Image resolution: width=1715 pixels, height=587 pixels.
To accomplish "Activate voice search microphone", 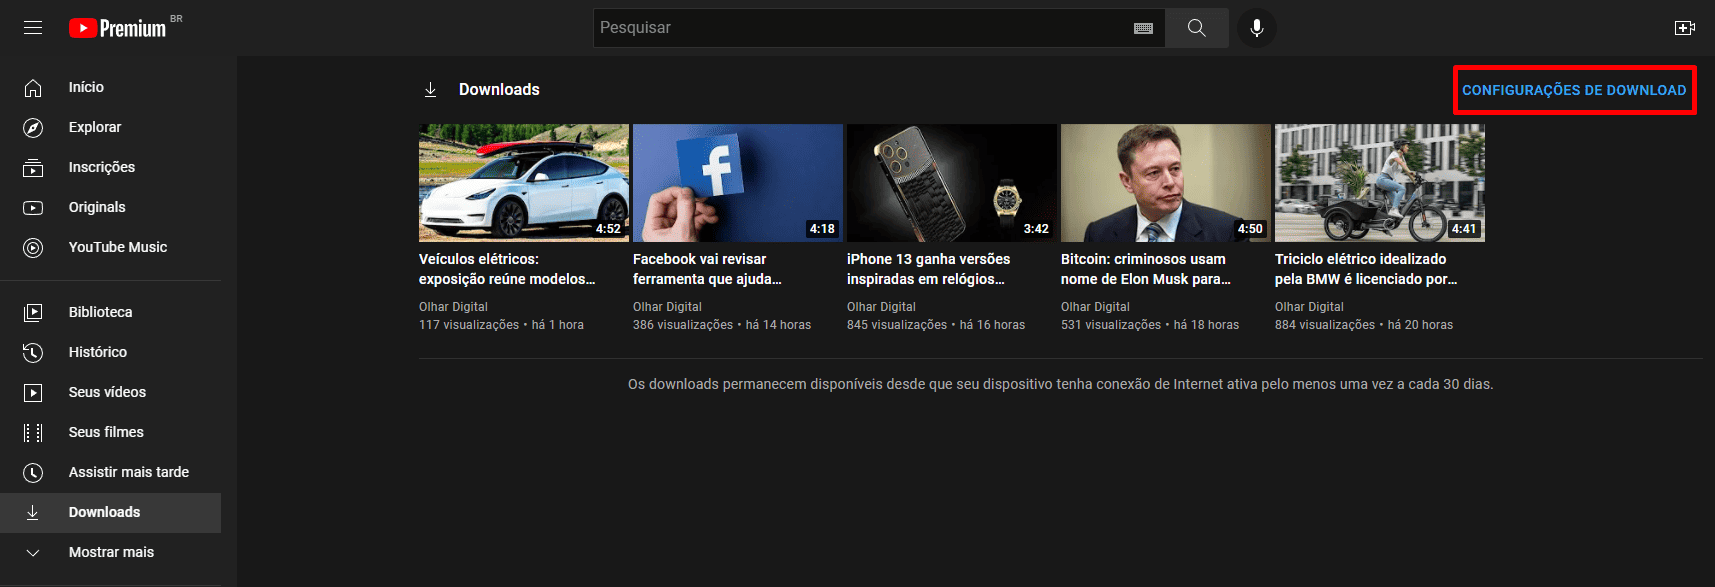I will (1257, 28).
